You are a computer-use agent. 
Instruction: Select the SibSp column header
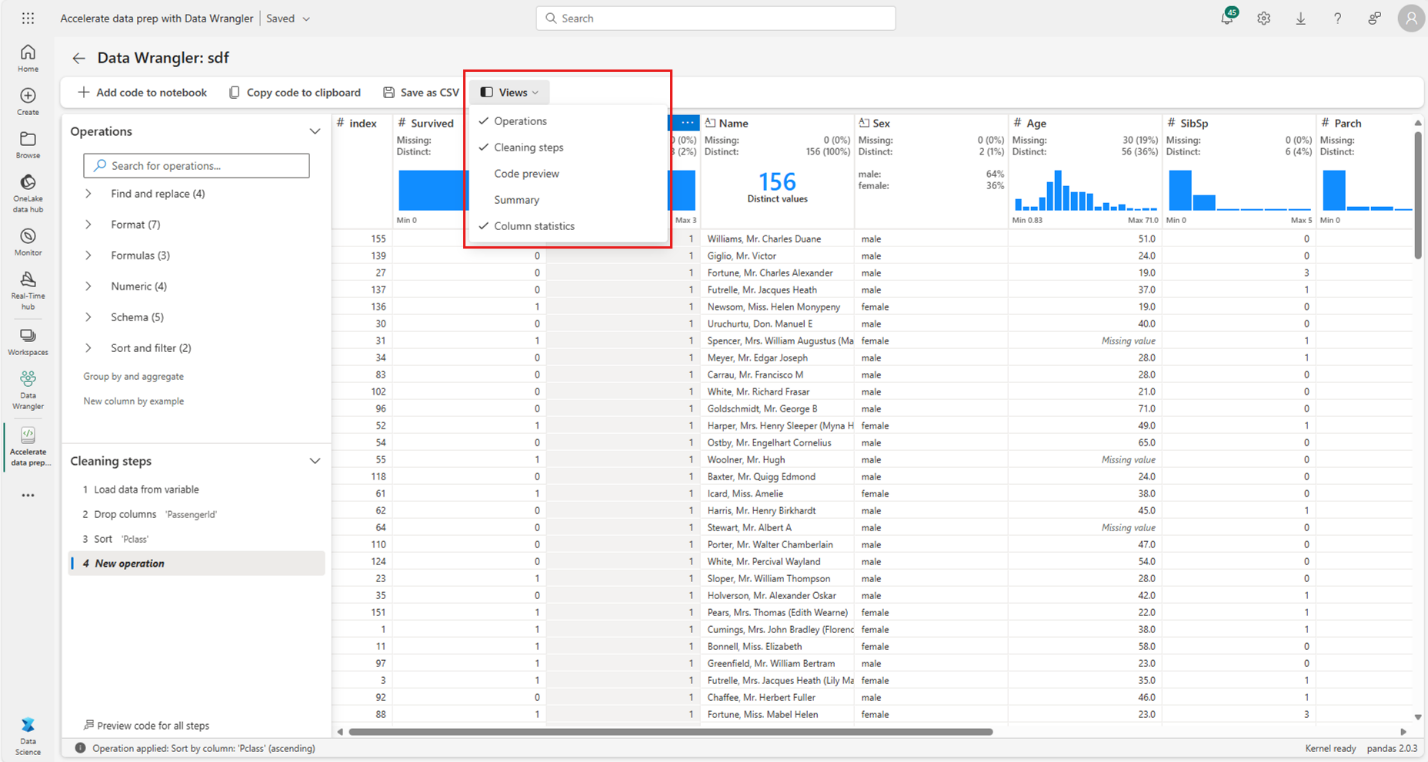[1239, 123]
